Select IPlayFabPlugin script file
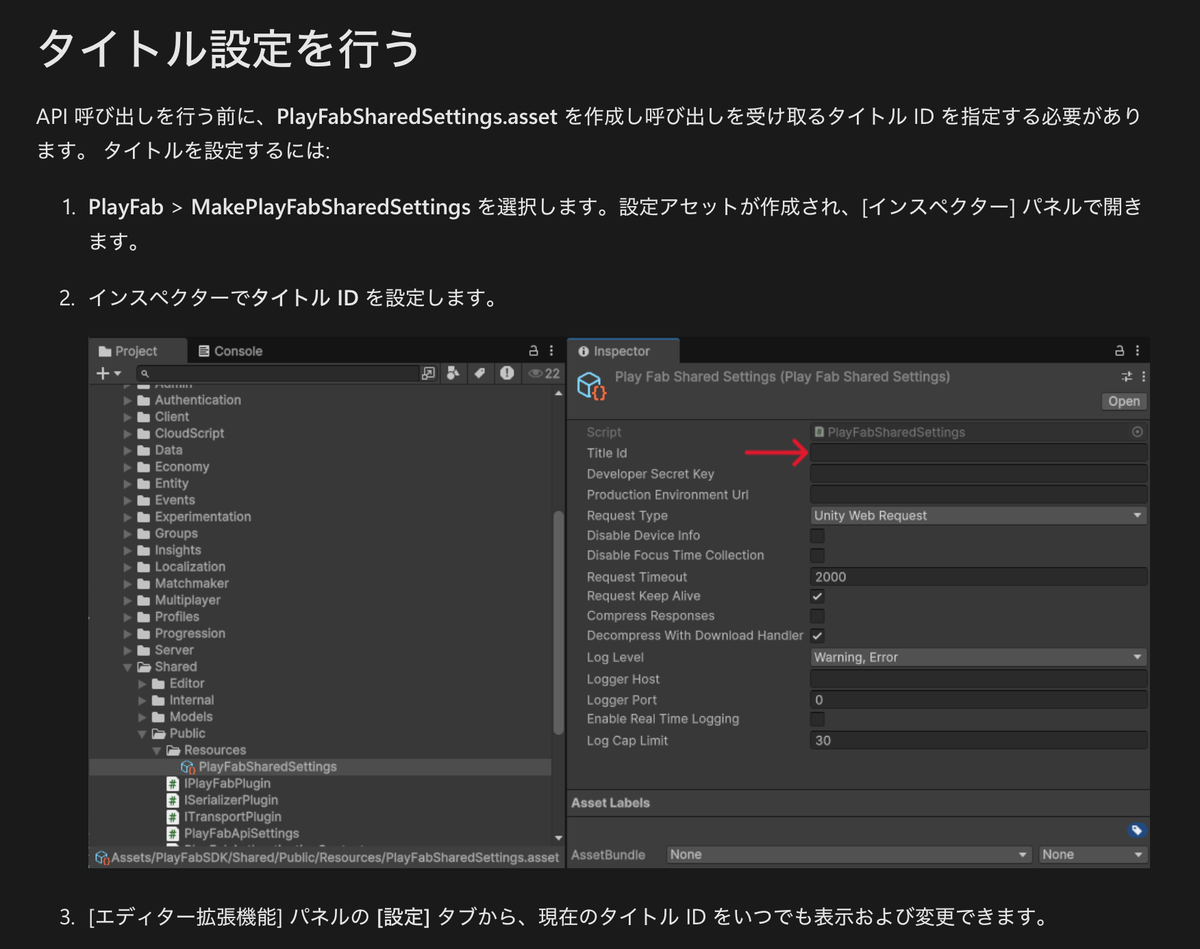 (219, 783)
